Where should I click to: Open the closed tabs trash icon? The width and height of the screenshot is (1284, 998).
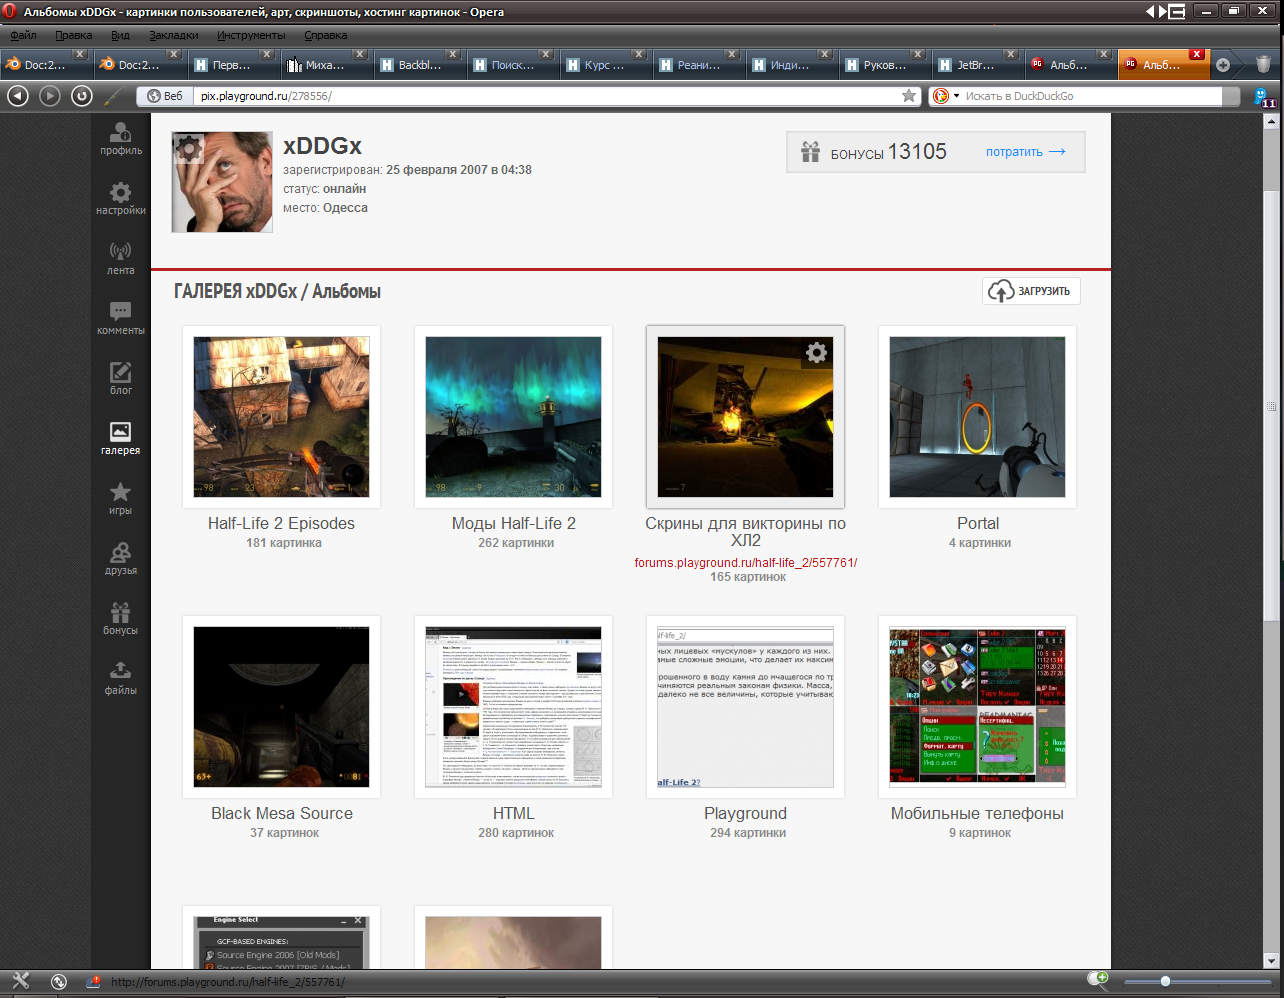pyautogui.click(x=1263, y=64)
